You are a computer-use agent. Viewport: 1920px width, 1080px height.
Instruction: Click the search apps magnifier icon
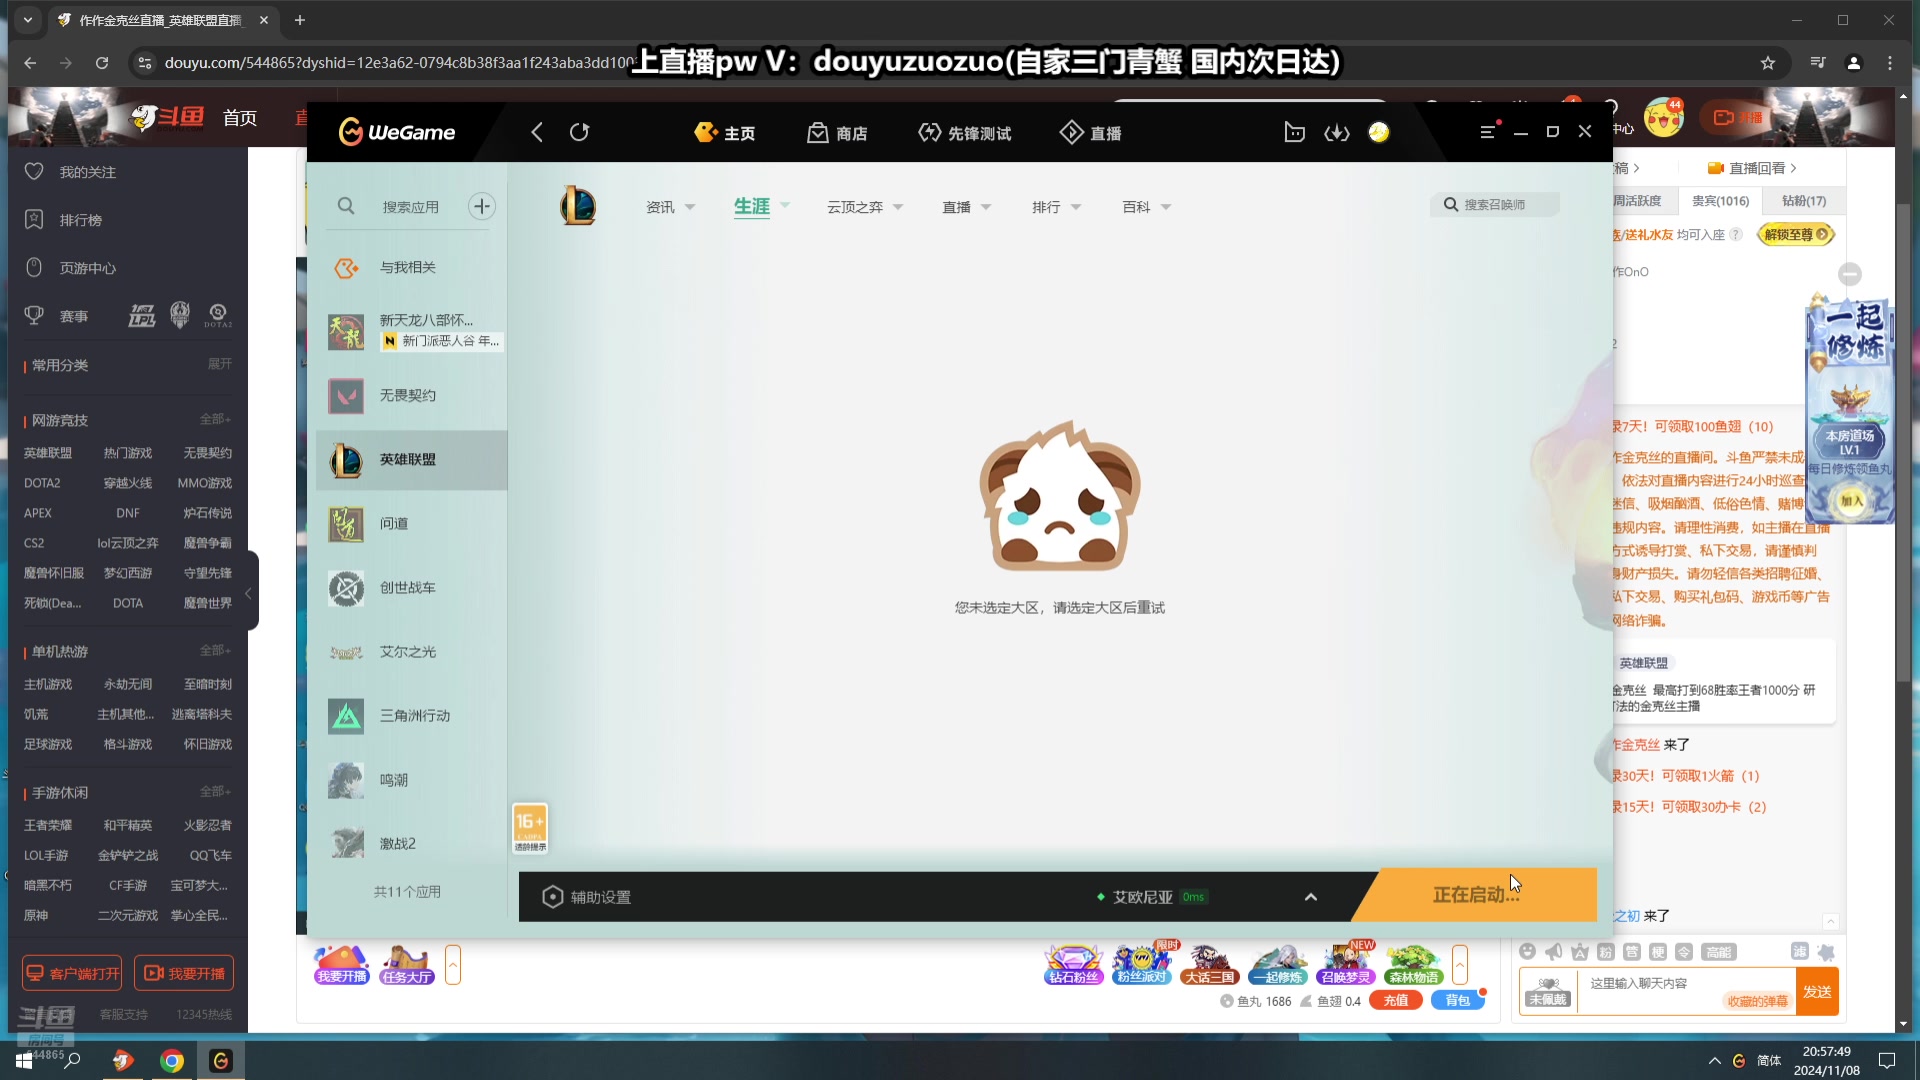(346, 206)
